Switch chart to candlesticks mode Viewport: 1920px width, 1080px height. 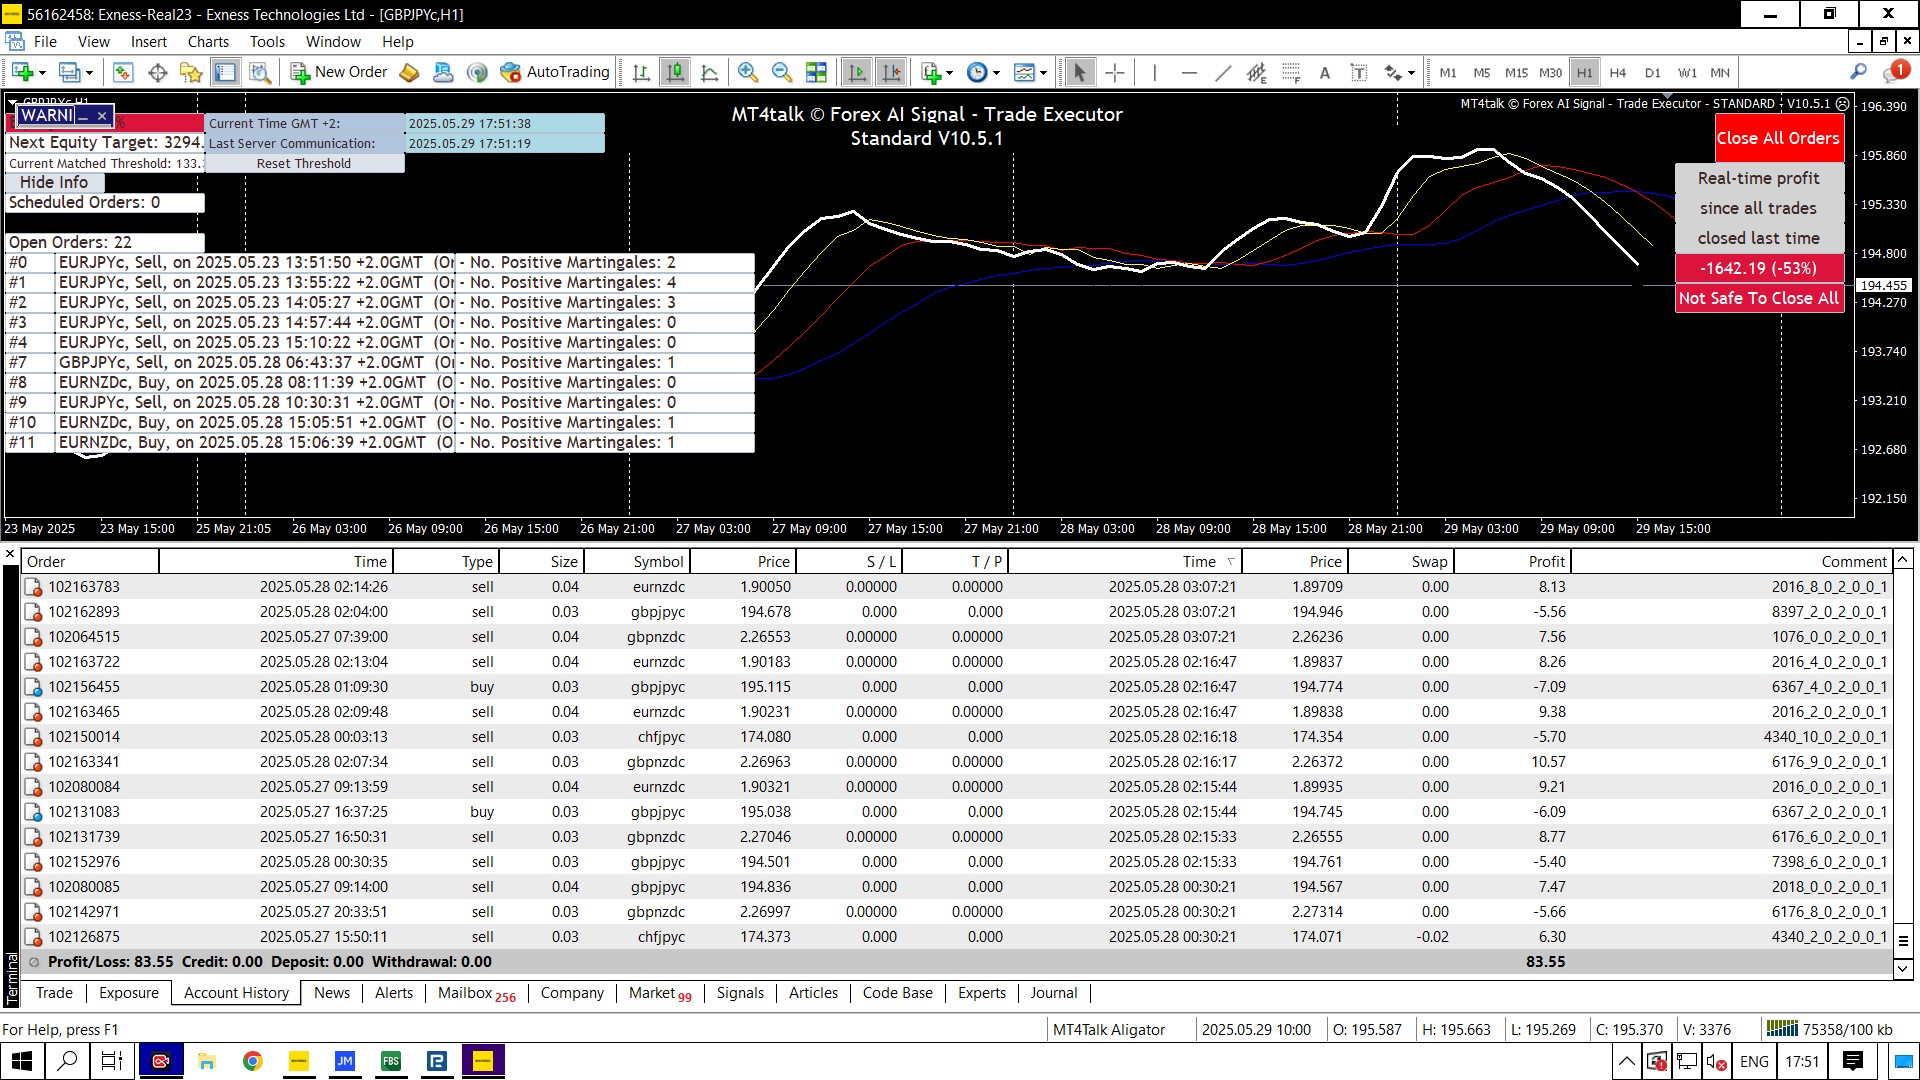click(676, 72)
